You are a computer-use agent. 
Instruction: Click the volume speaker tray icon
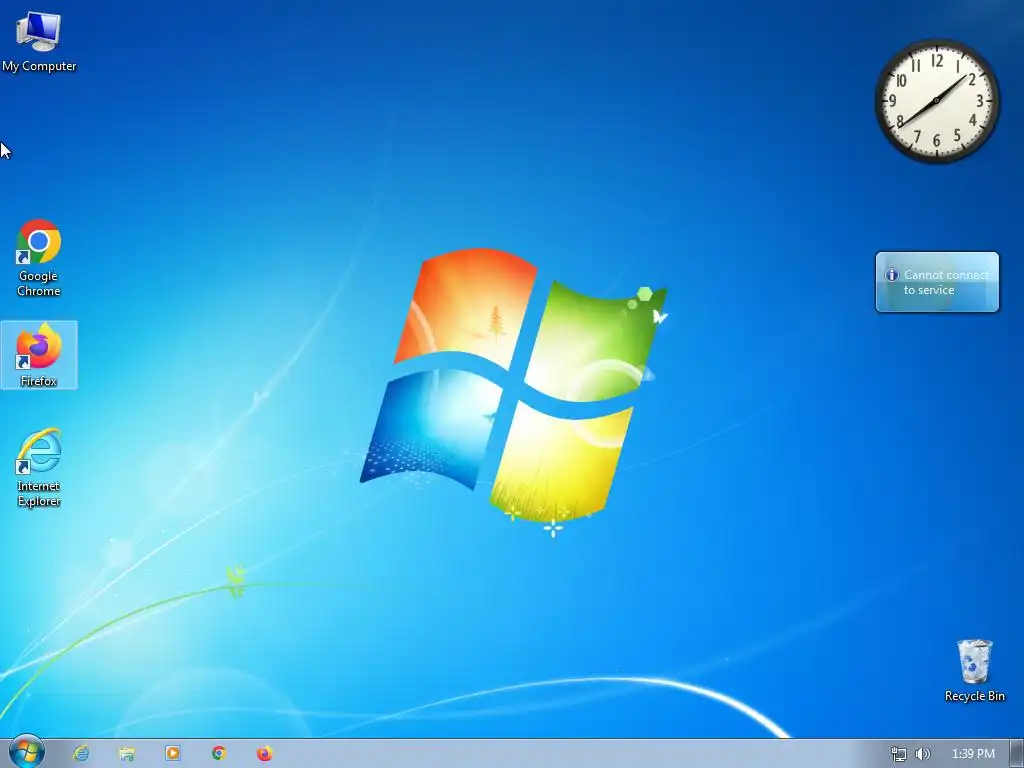coord(922,754)
